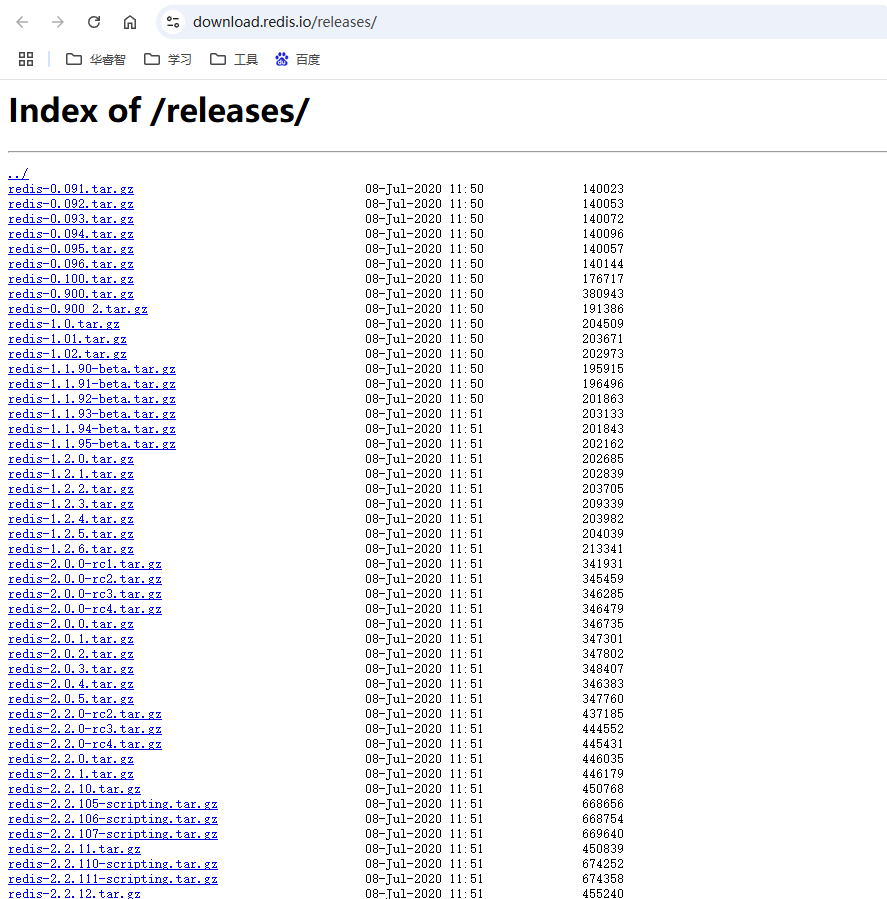
Task: Download redis-2.0.4.tar.gz
Action: point(71,683)
